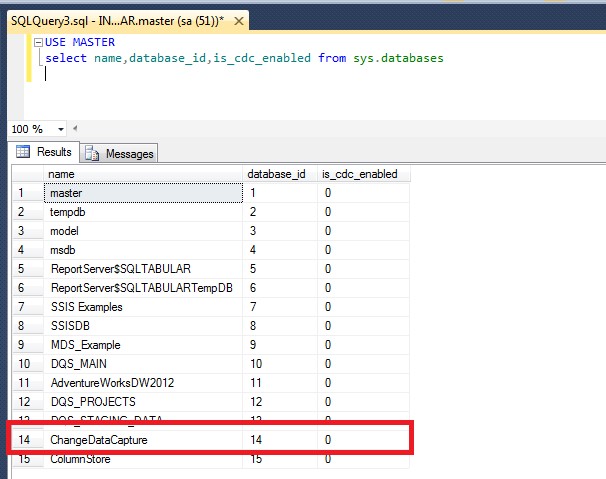The image size is (606, 479).
Task: Click the database_id column header
Action: tap(279, 174)
